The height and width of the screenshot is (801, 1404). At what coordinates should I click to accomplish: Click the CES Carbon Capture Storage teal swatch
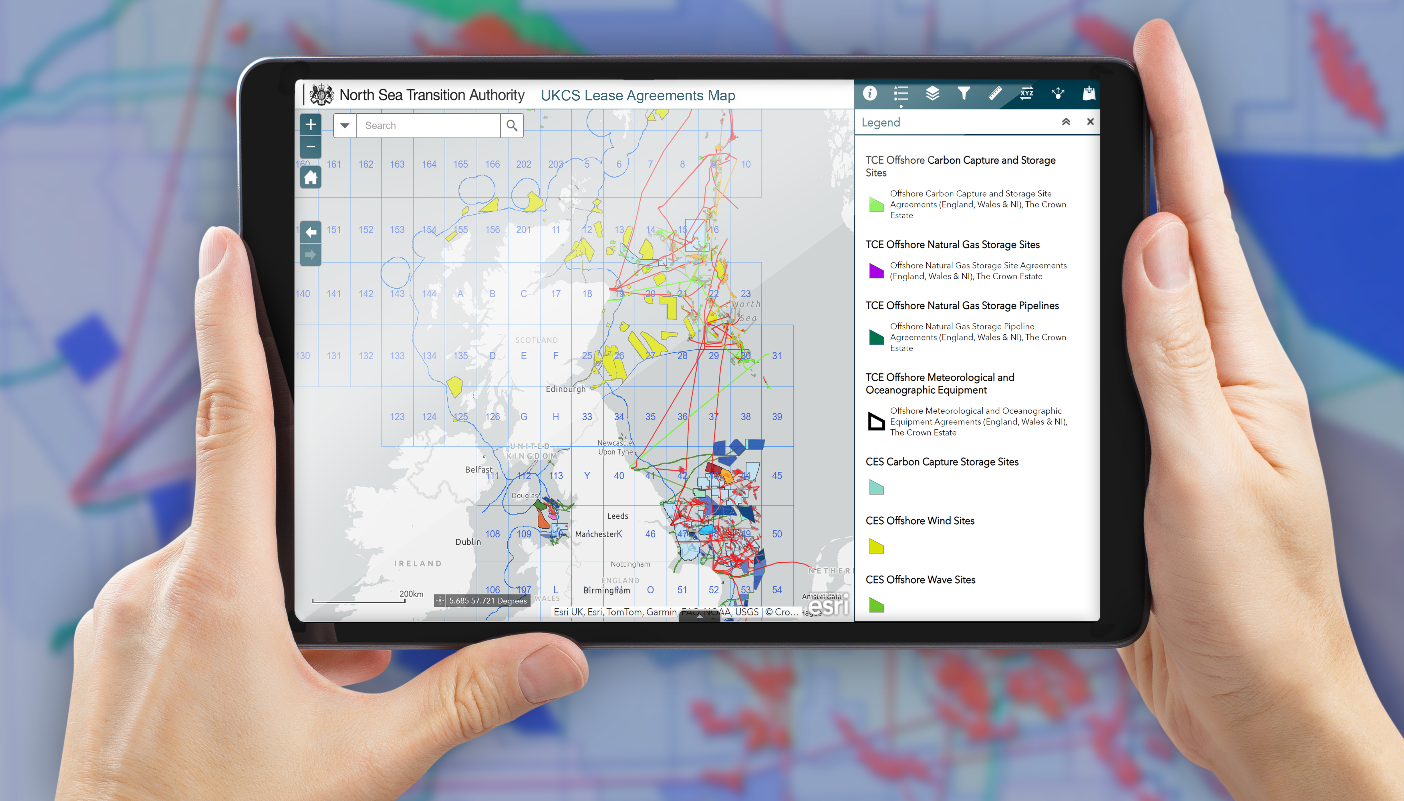tap(876, 487)
